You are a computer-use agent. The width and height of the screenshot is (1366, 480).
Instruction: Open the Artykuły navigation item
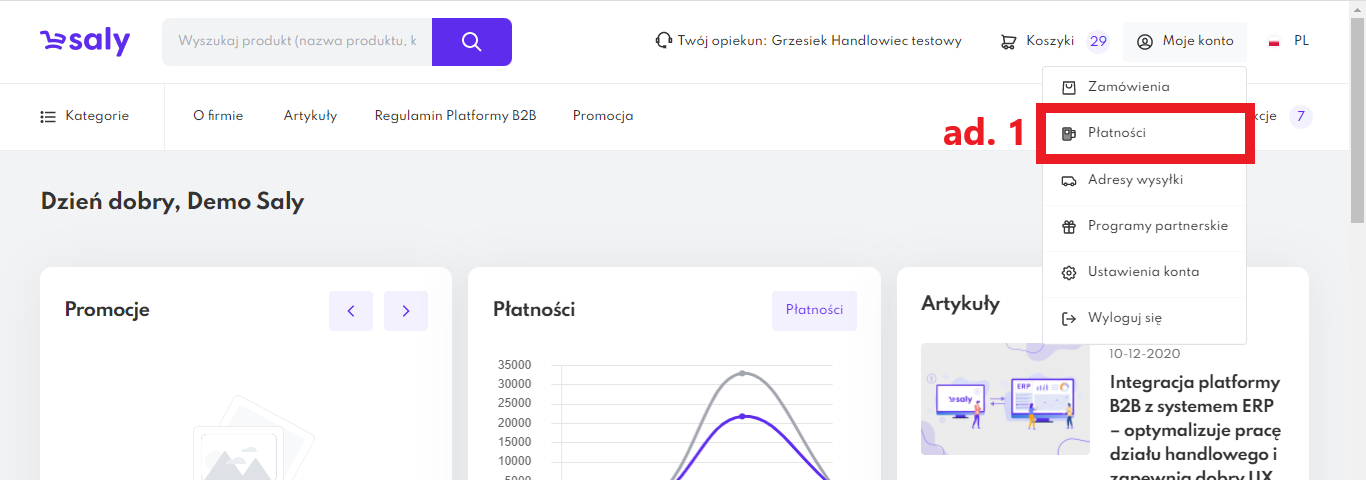pyautogui.click(x=310, y=116)
